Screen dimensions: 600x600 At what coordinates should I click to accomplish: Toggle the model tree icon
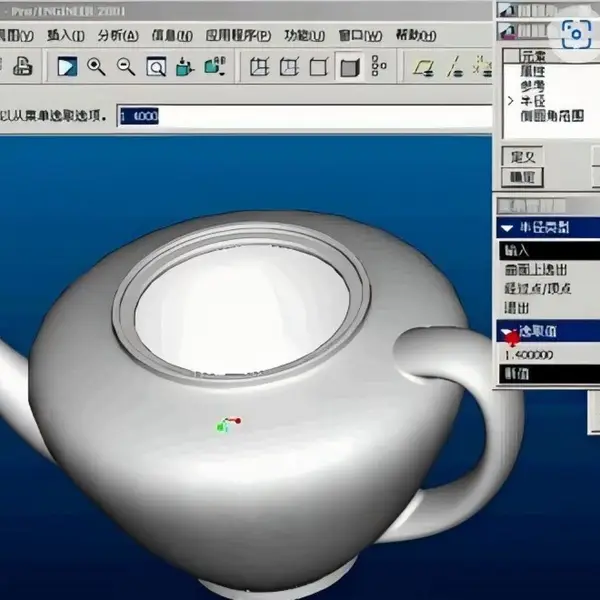coord(378,66)
